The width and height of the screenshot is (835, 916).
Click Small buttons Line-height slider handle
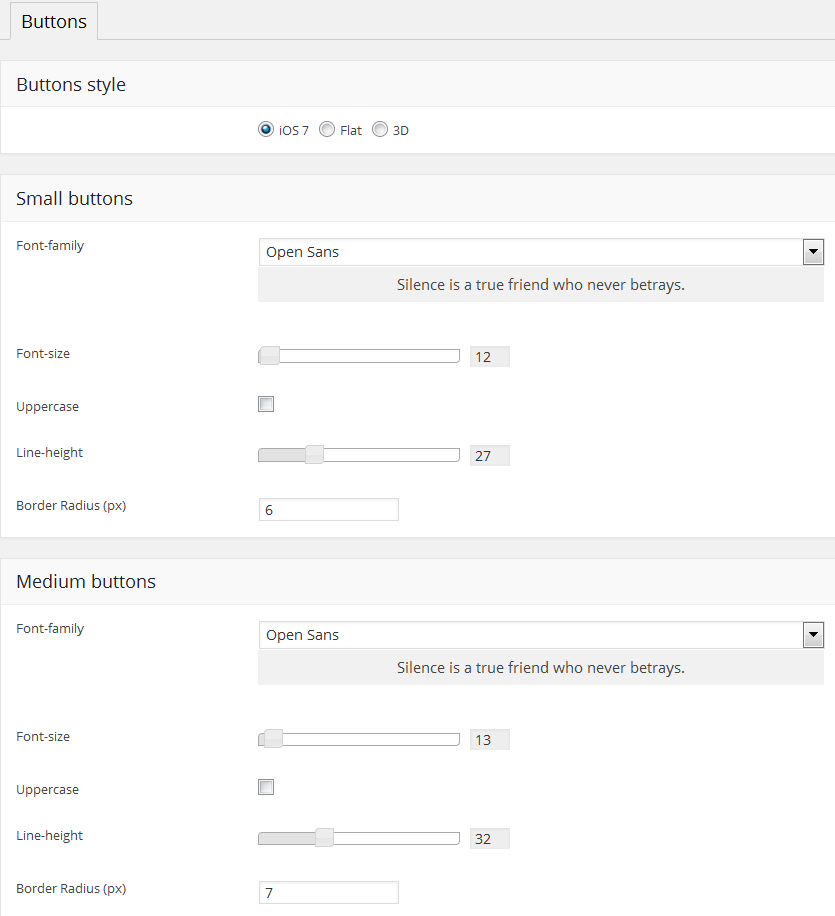[x=314, y=455]
